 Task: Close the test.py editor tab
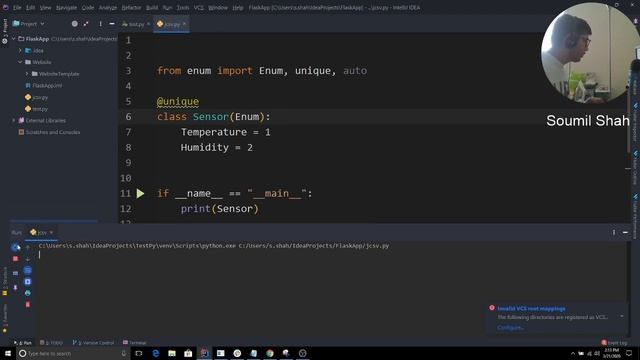coord(149,24)
